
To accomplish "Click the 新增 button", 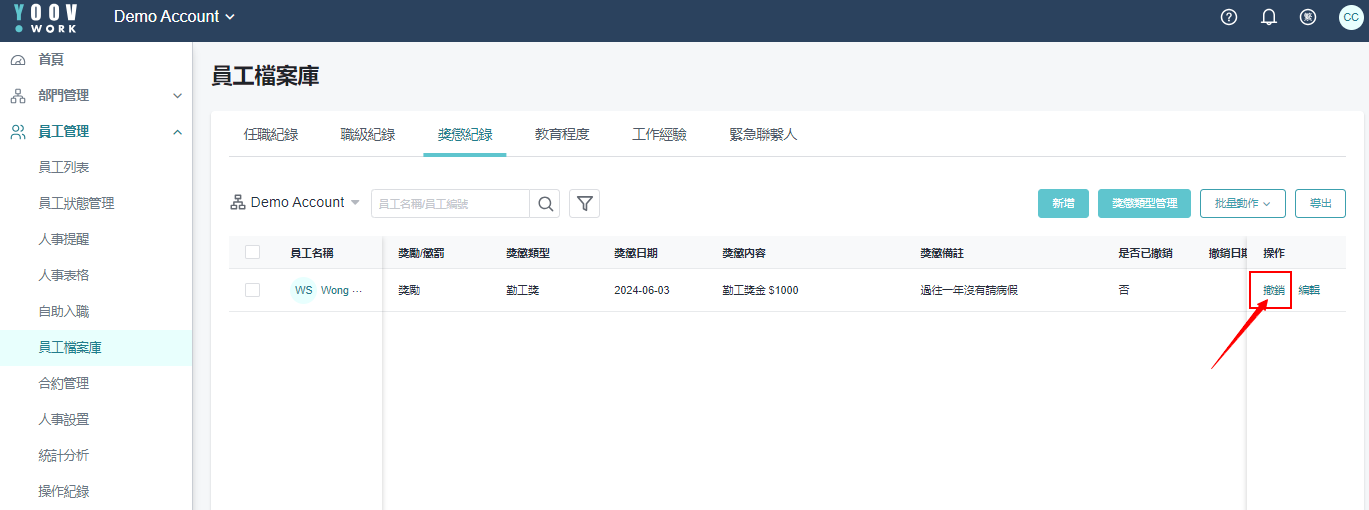I will tap(1063, 203).
